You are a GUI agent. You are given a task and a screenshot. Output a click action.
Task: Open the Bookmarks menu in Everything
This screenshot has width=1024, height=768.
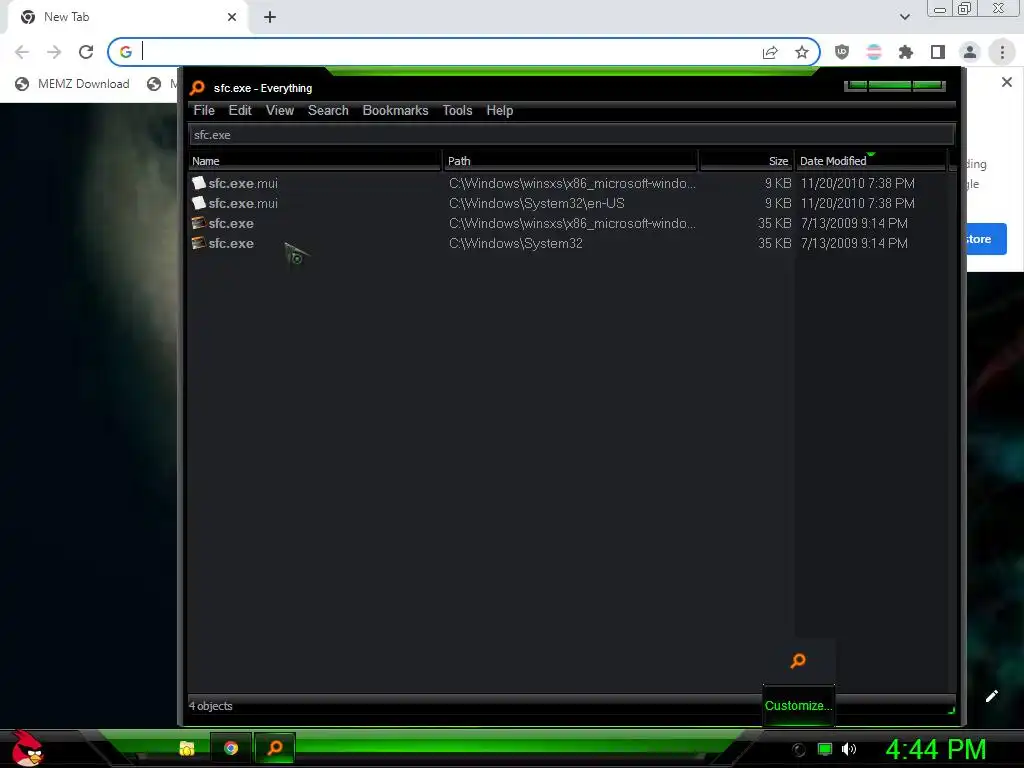pyautogui.click(x=395, y=110)
